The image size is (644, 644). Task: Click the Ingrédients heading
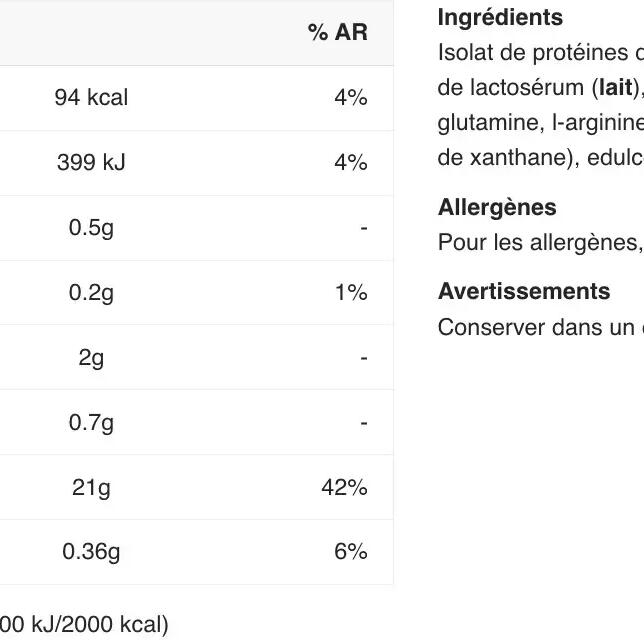point(500,18)
